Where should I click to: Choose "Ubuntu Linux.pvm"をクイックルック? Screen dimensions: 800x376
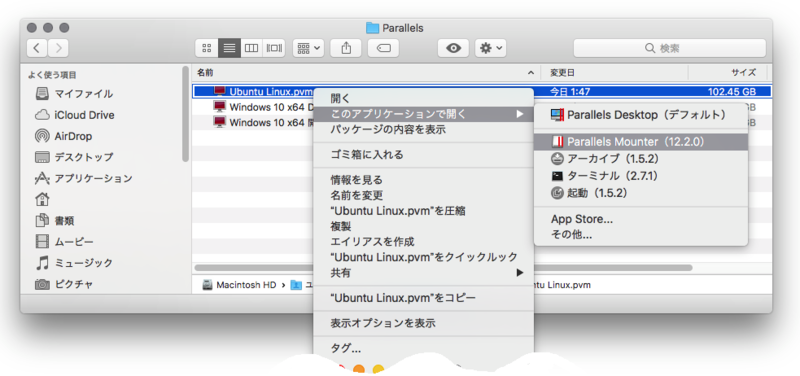(423, 257)
